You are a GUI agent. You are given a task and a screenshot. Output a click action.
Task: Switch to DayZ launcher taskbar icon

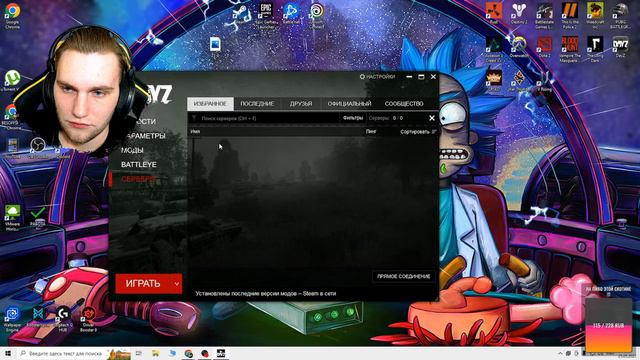tap(221, 353)
